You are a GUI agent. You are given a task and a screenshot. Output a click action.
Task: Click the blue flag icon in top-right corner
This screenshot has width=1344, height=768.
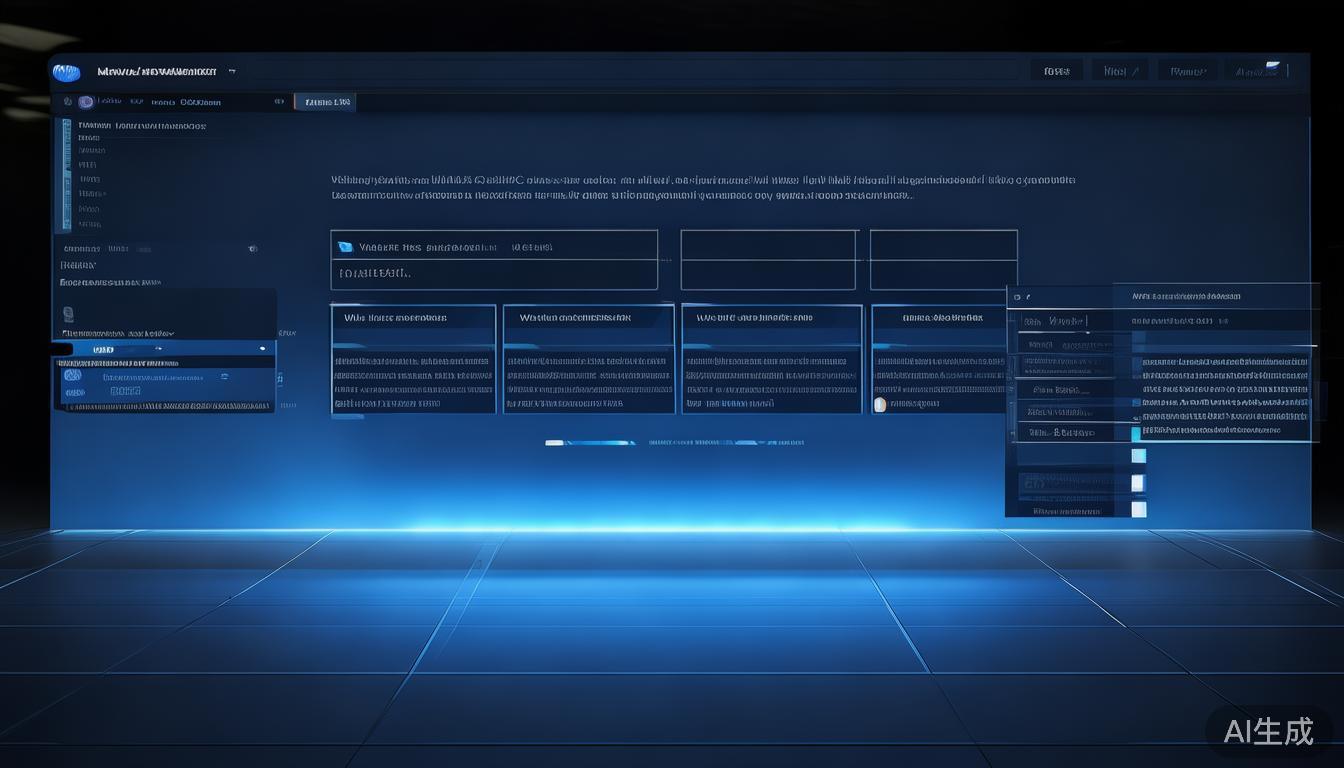pyautogui.click(x=1271, y=68)
